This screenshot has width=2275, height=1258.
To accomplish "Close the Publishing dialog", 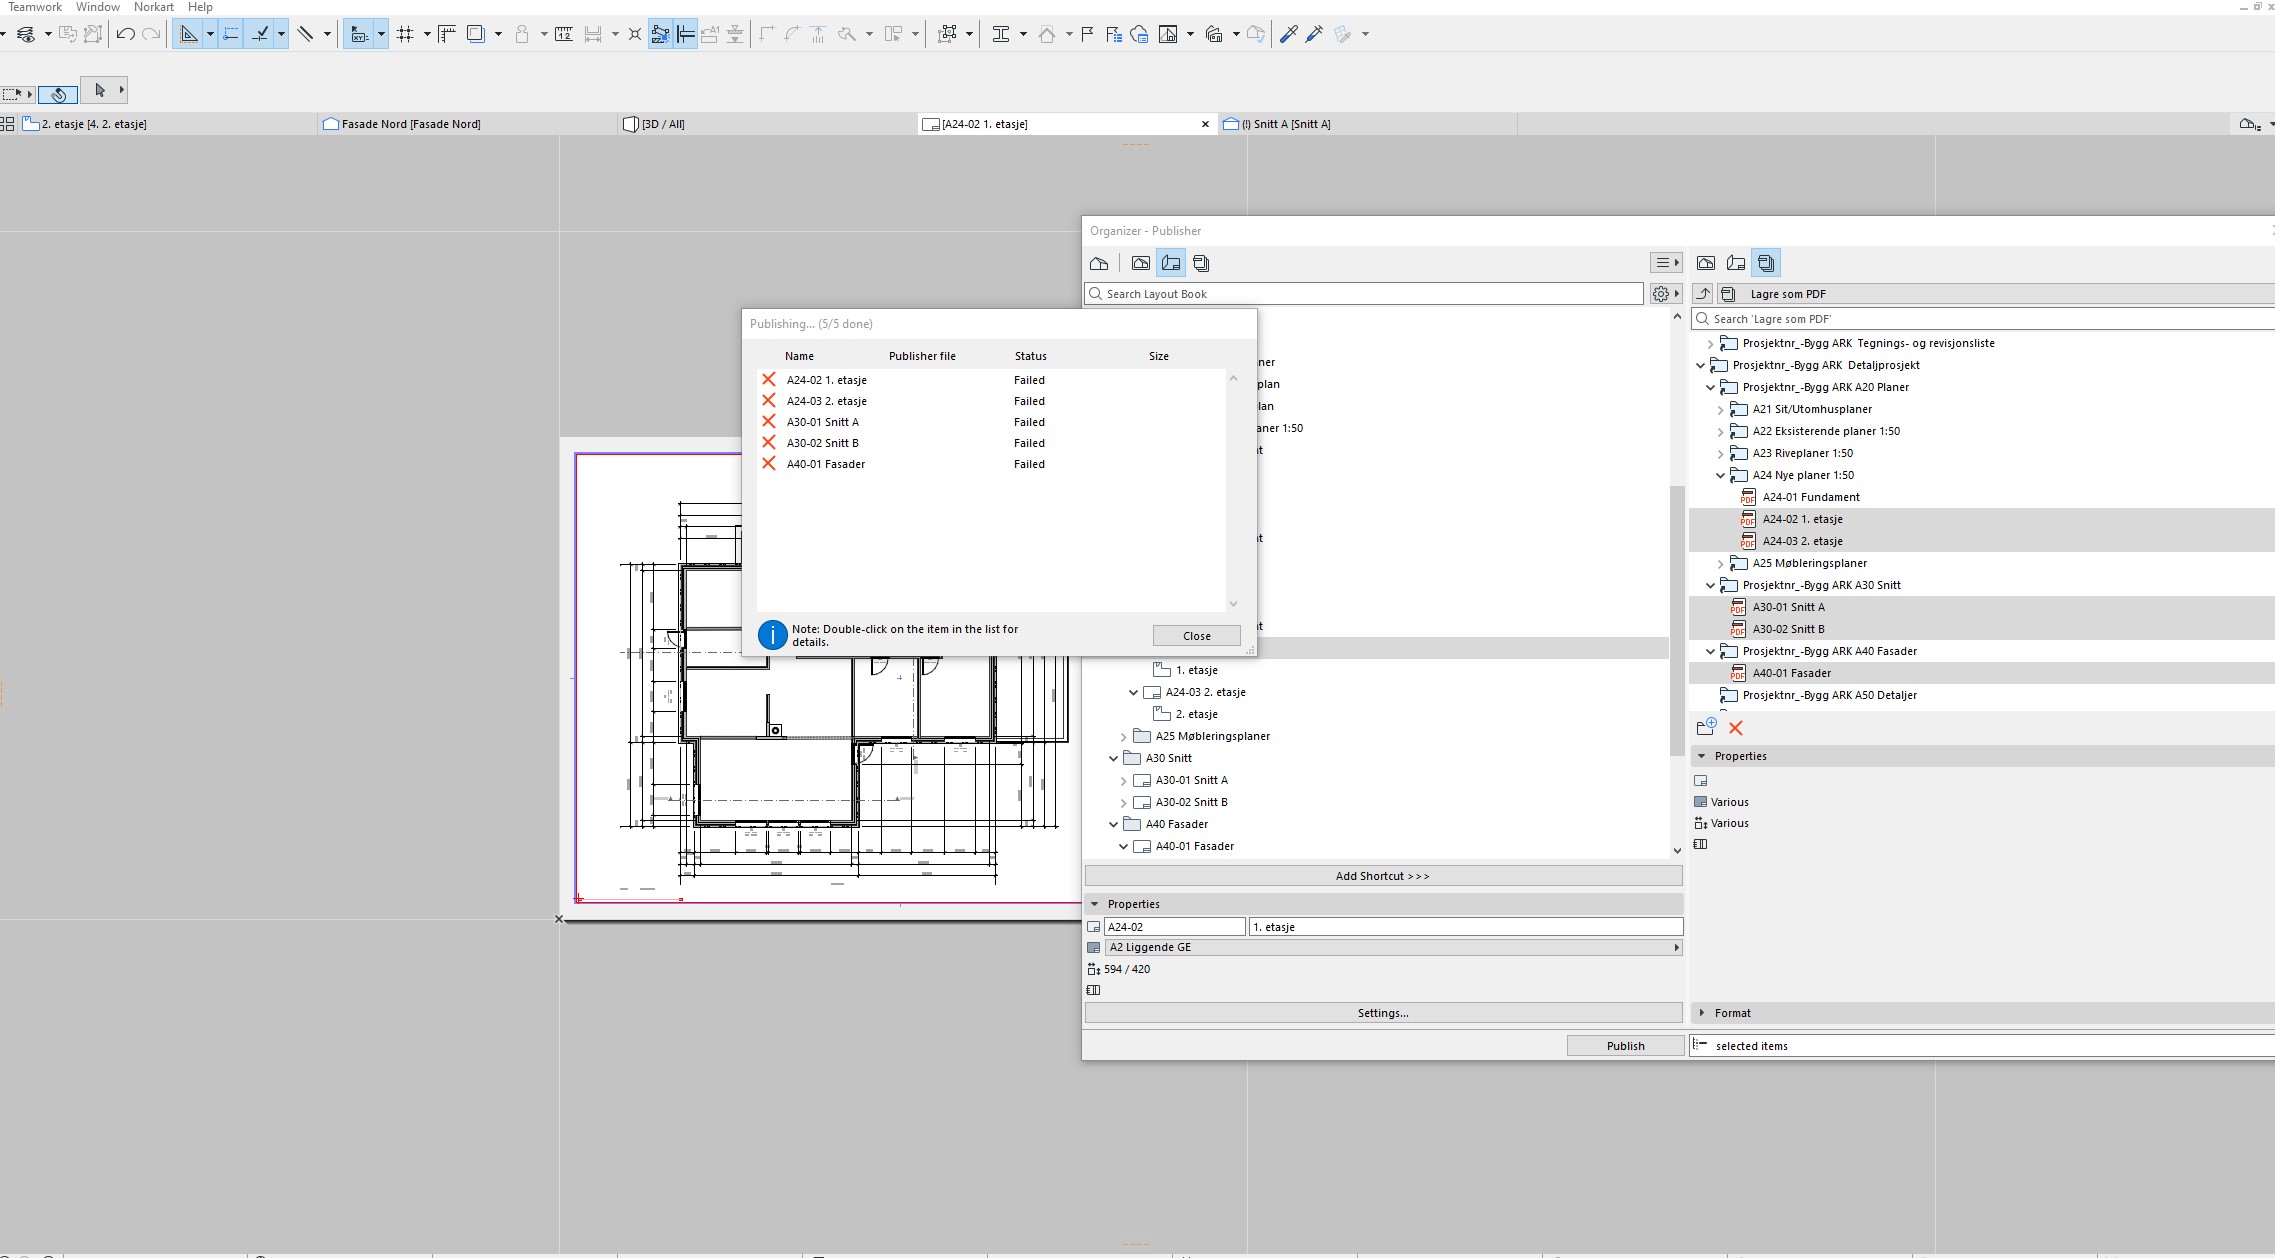I will pos(1196,636).
